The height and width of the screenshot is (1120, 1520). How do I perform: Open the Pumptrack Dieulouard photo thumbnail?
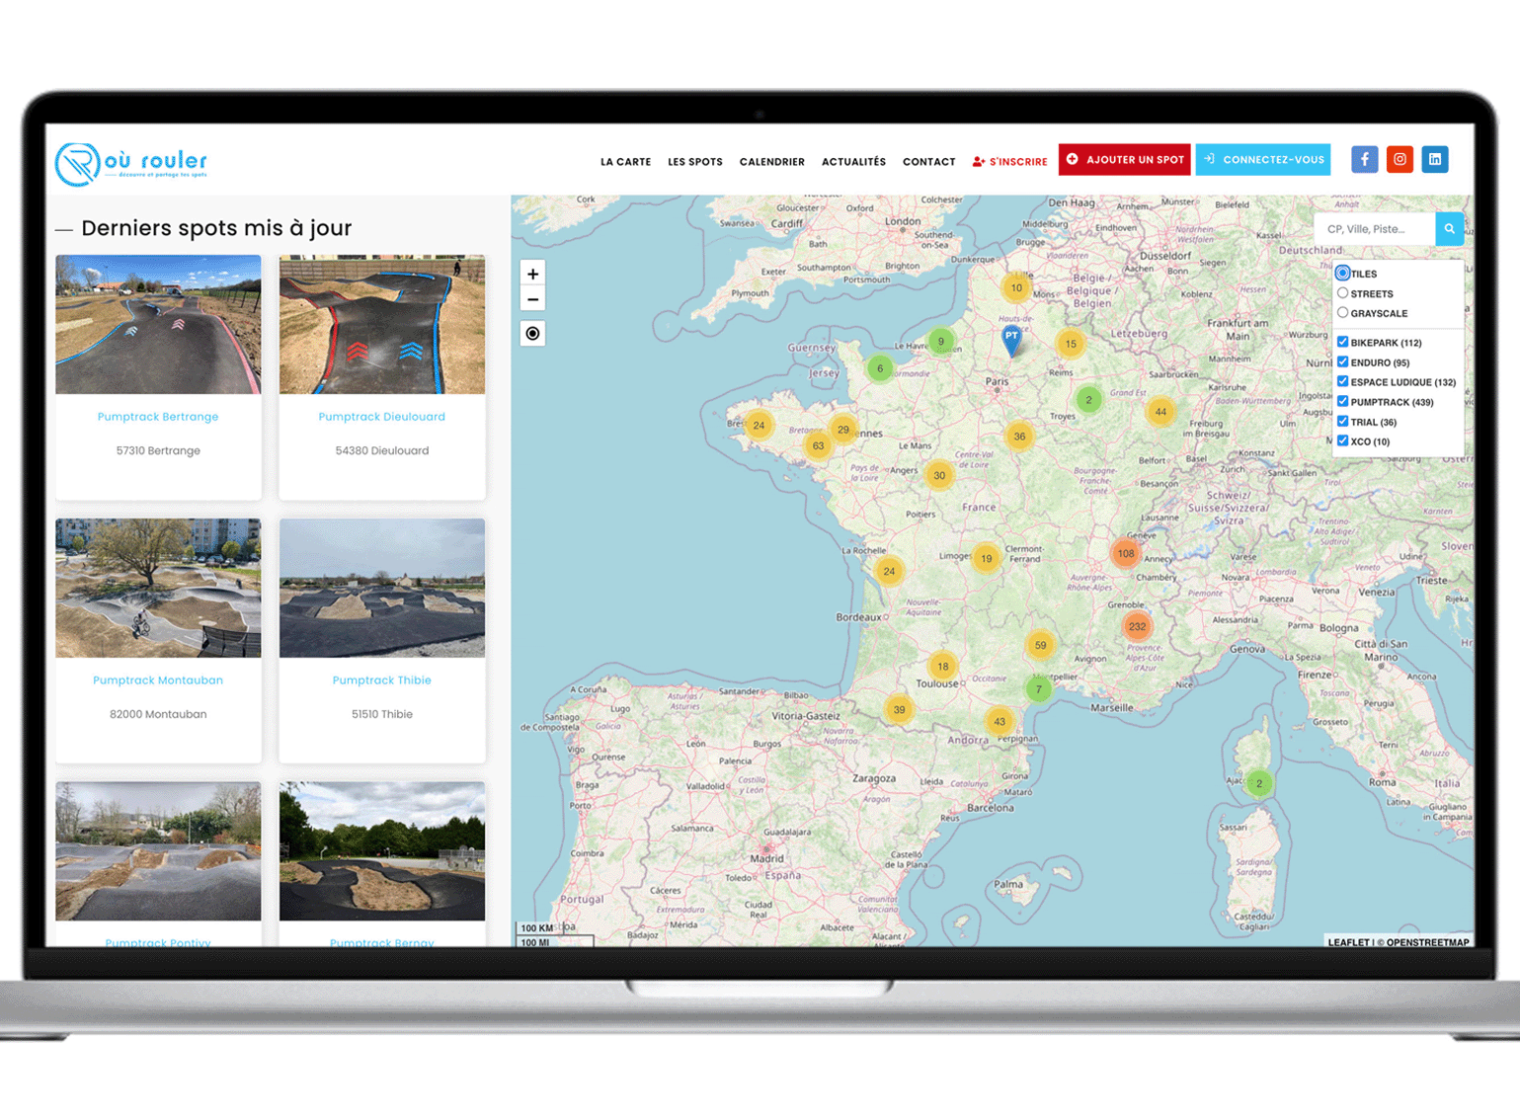(382, 324)
